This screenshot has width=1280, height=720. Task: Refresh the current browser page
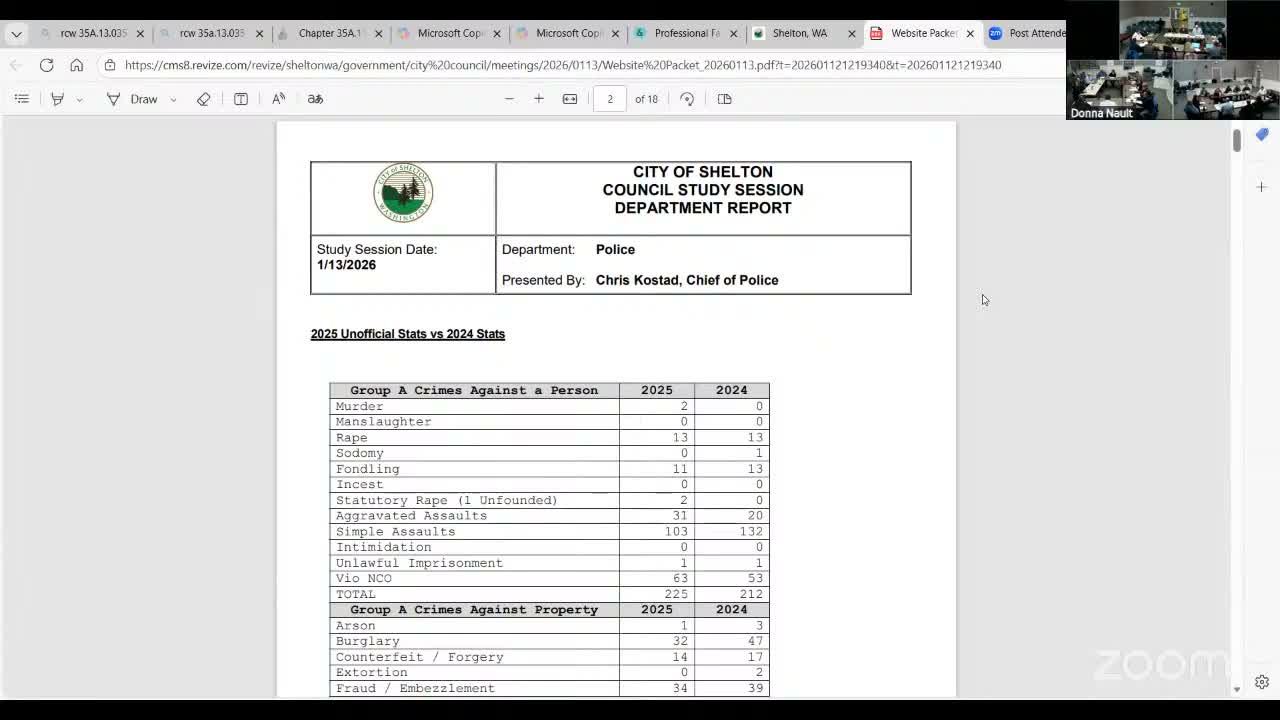coord(46,65)
